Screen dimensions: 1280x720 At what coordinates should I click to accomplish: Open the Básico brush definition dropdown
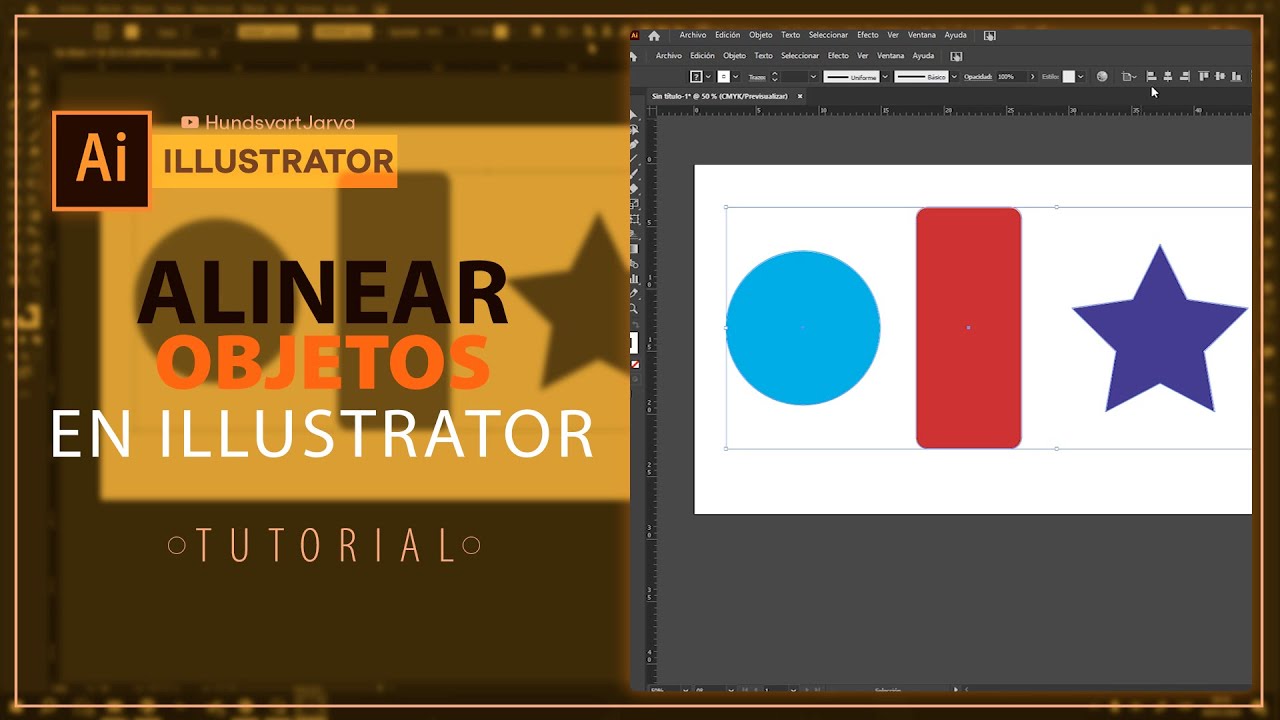954,76
